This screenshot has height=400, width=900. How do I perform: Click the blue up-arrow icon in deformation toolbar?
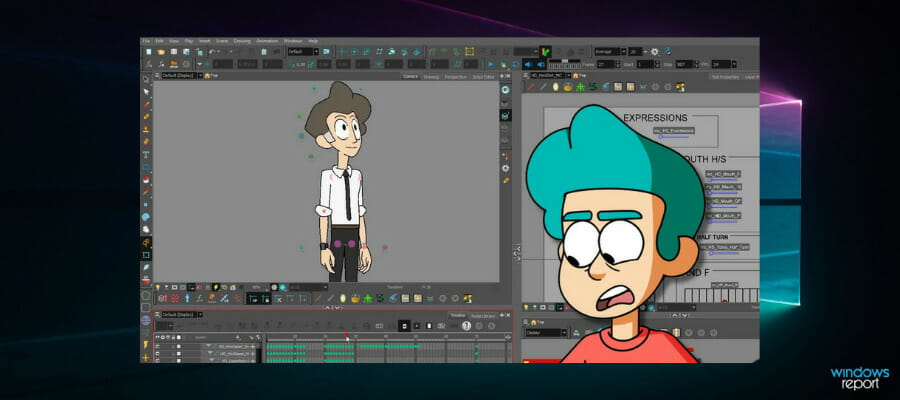188,298
